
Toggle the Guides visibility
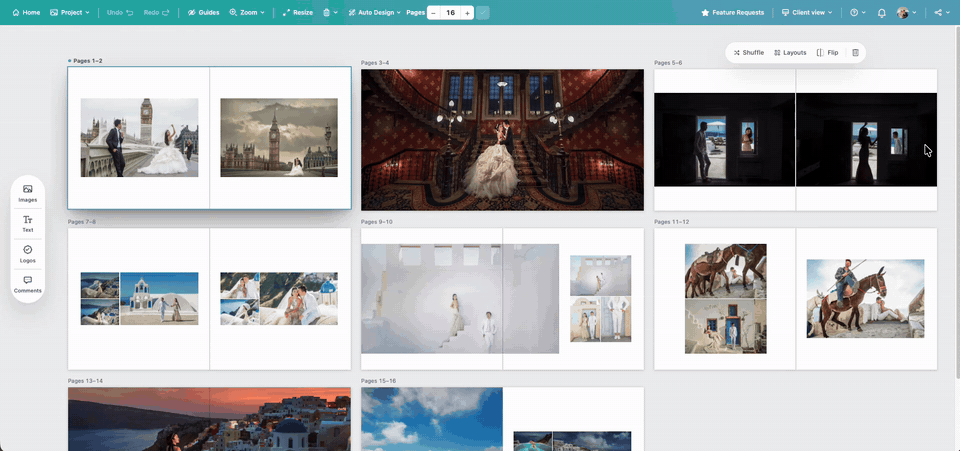(203, 12)
